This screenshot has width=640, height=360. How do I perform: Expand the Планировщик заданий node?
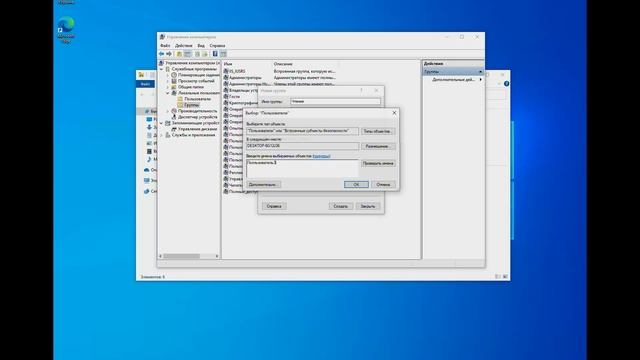168,75
